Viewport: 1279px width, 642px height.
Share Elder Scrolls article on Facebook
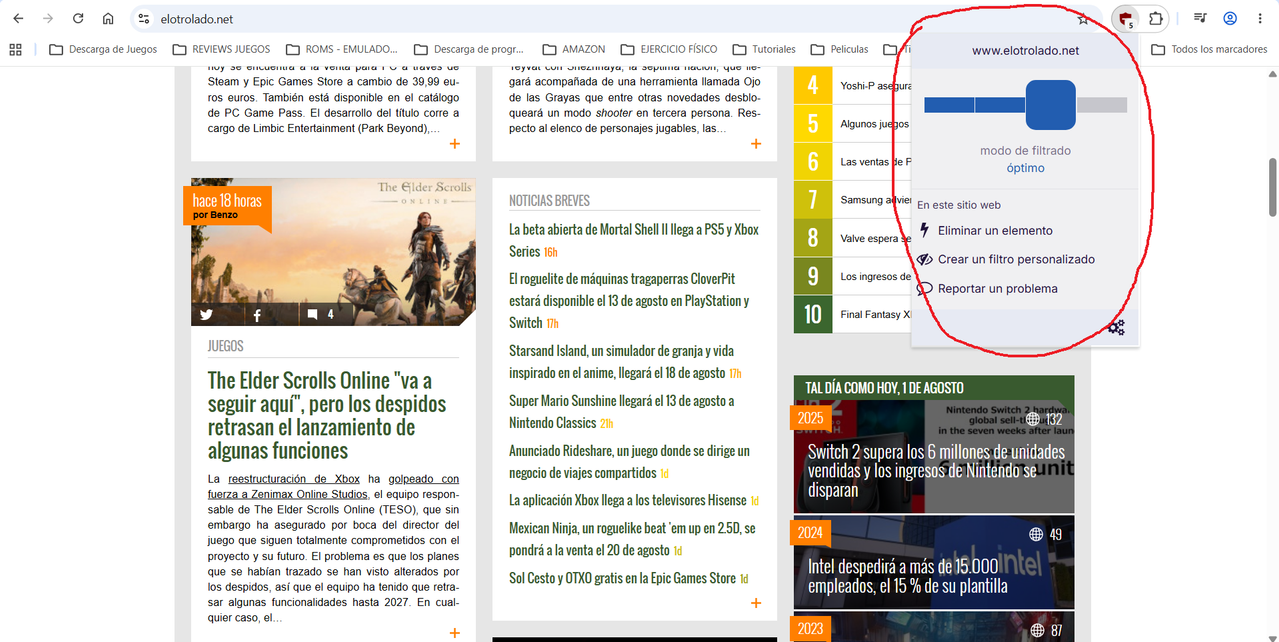pos(257,314)
